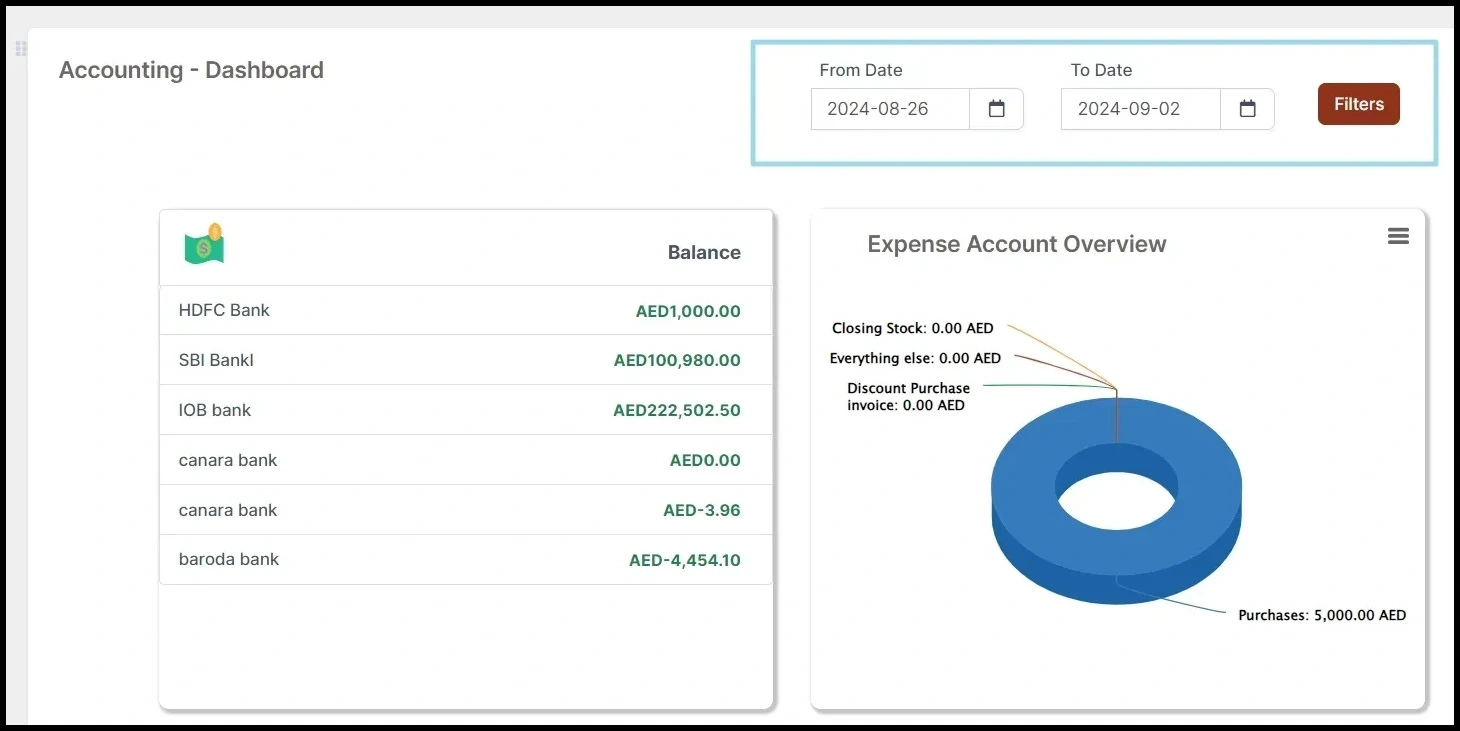Open the To Date calendar picker icon
The width and height of the screenshot is (1460, 731).
pyautogui.click(x=1247, y=109)
